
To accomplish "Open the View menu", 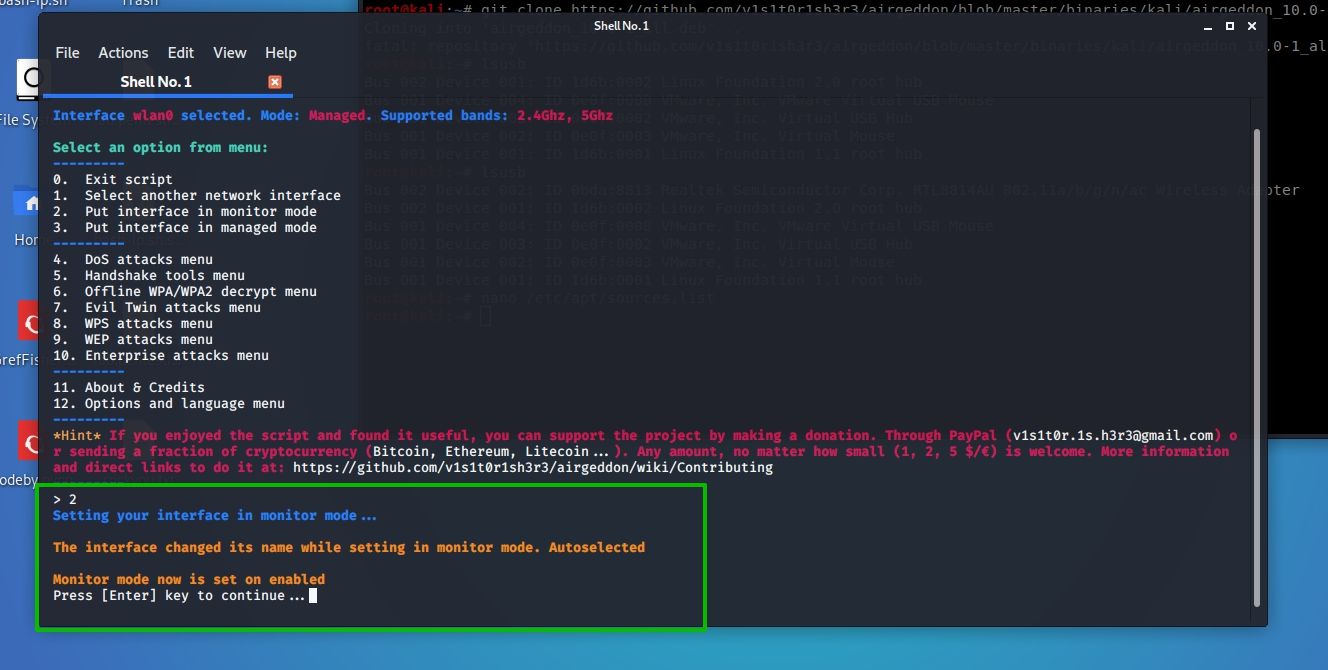I will pyautogui.click(x=230, y=53).
